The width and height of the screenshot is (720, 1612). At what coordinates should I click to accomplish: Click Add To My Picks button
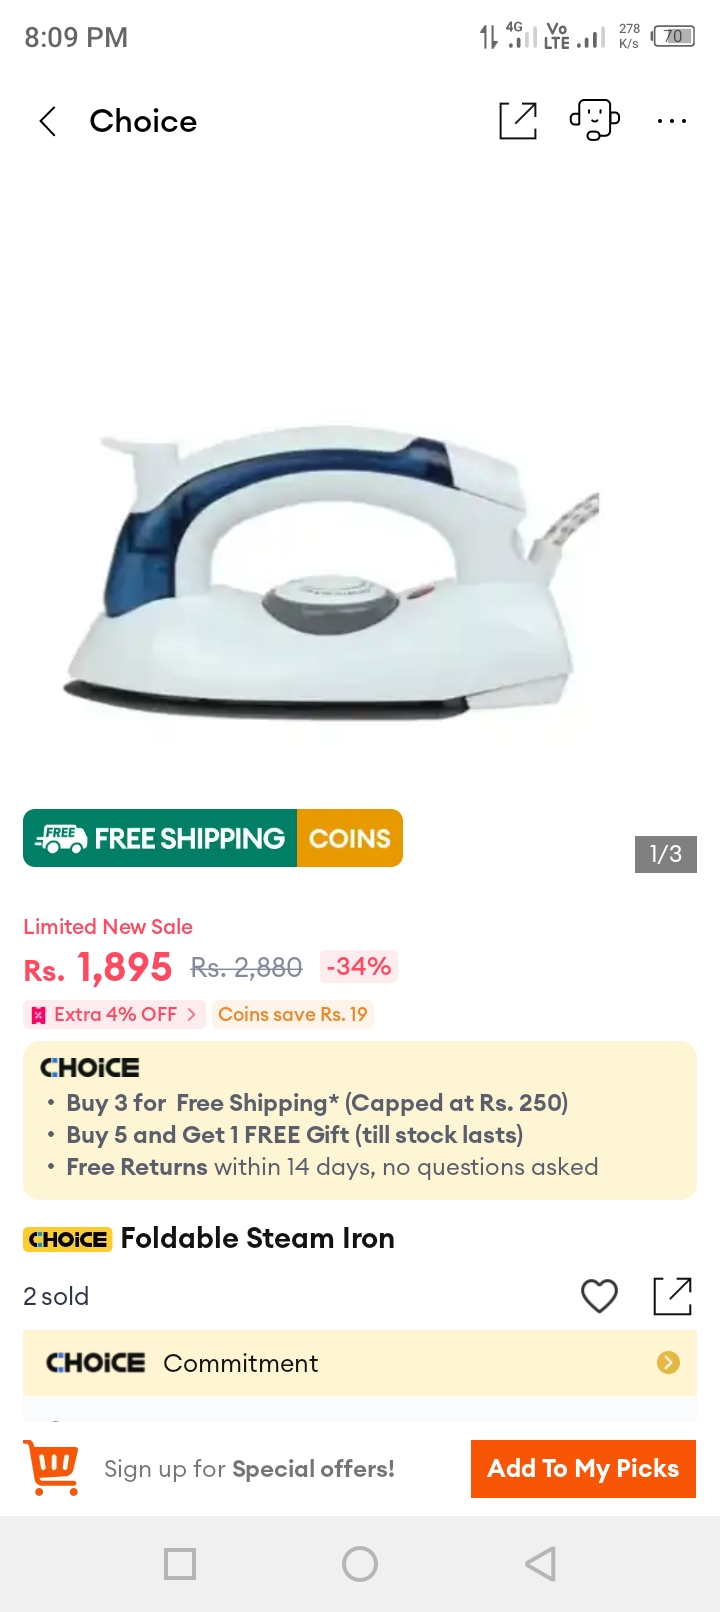click(x=583, y=1468)
